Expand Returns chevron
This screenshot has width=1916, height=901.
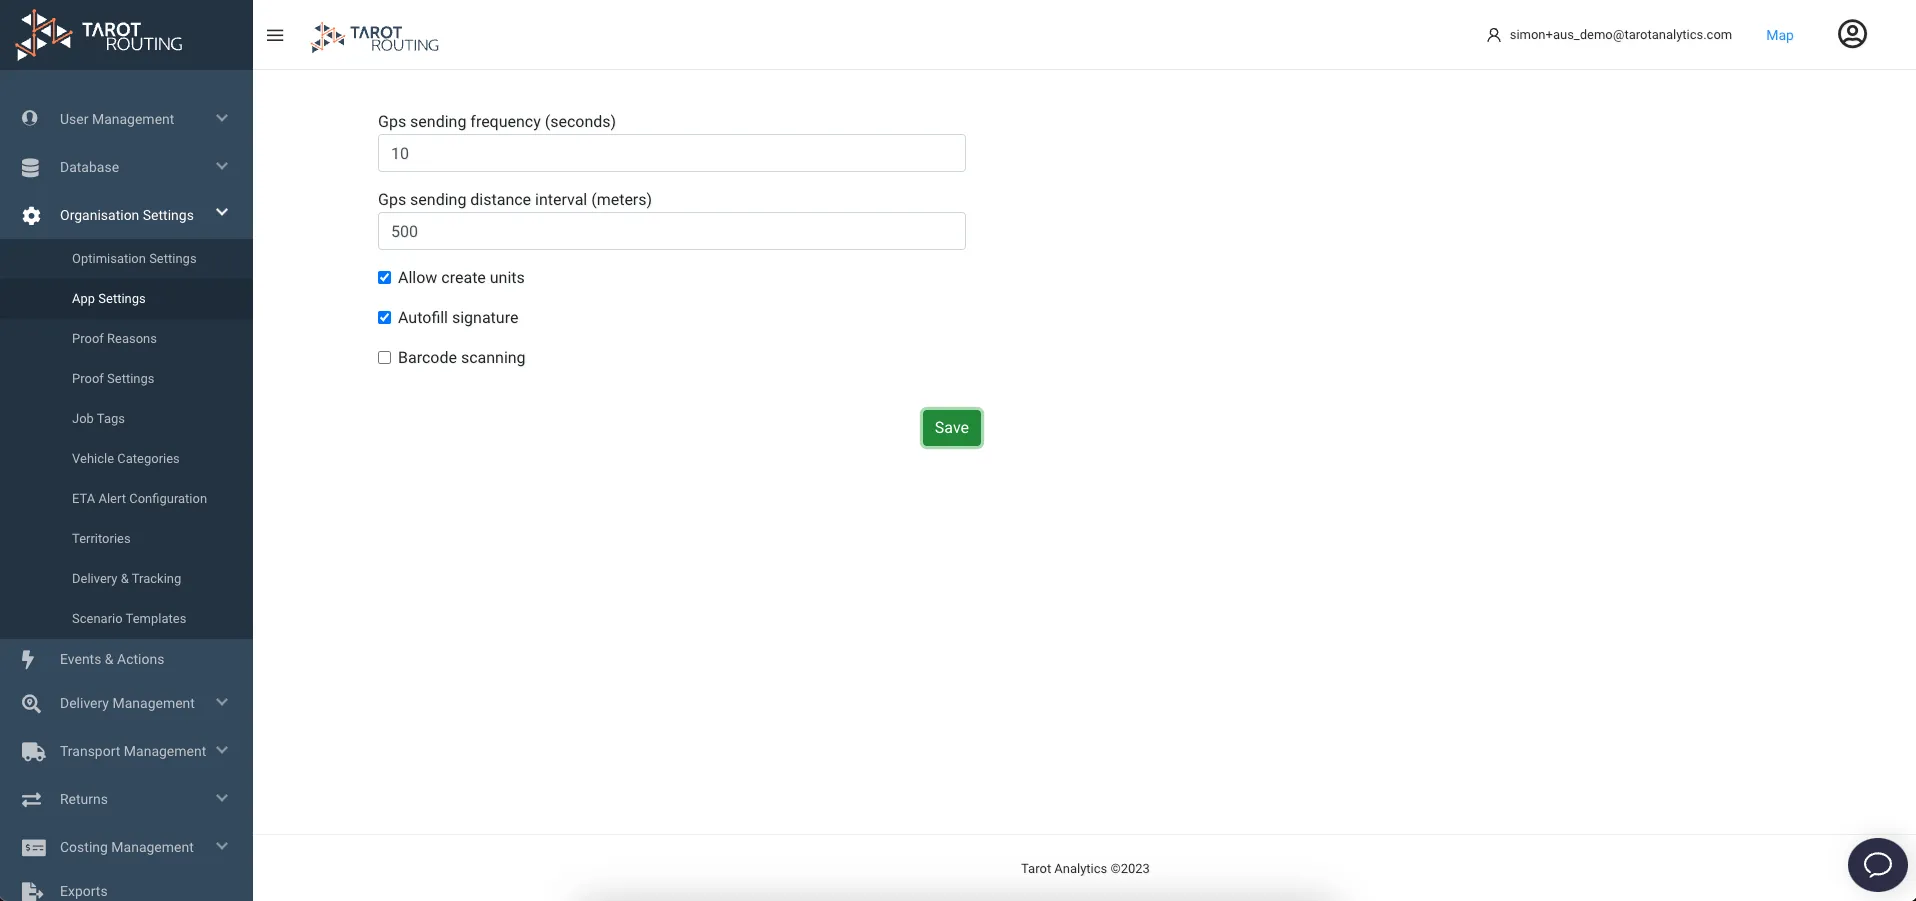coord(222,798)
